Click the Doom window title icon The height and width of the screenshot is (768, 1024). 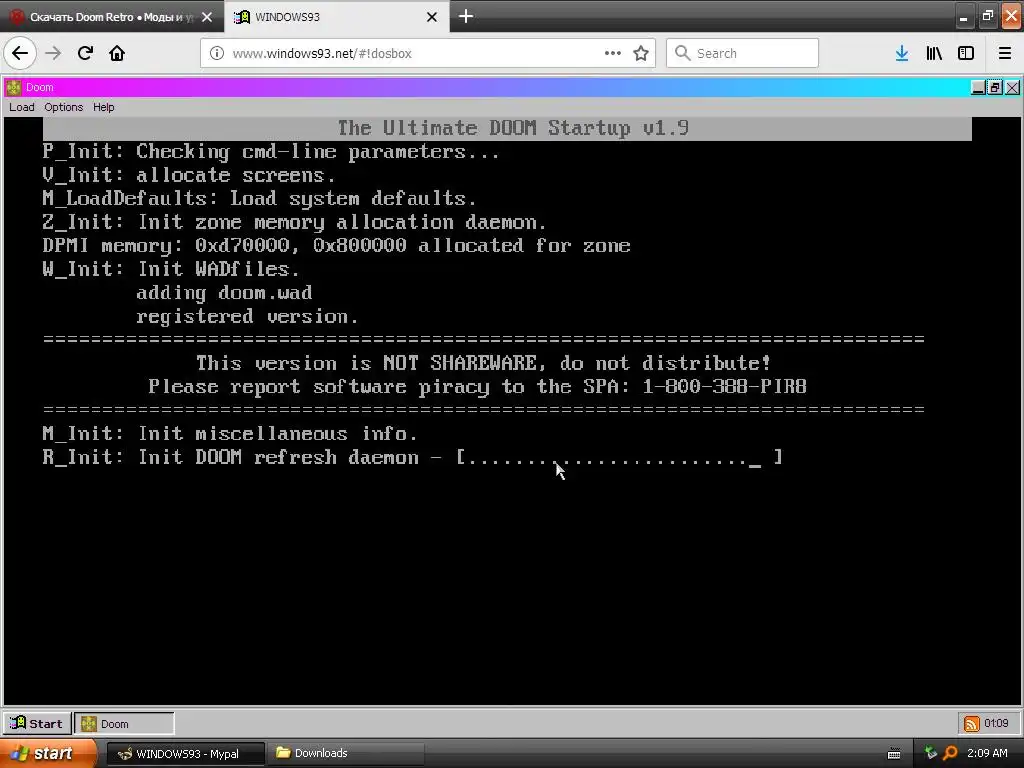[13, 87]
